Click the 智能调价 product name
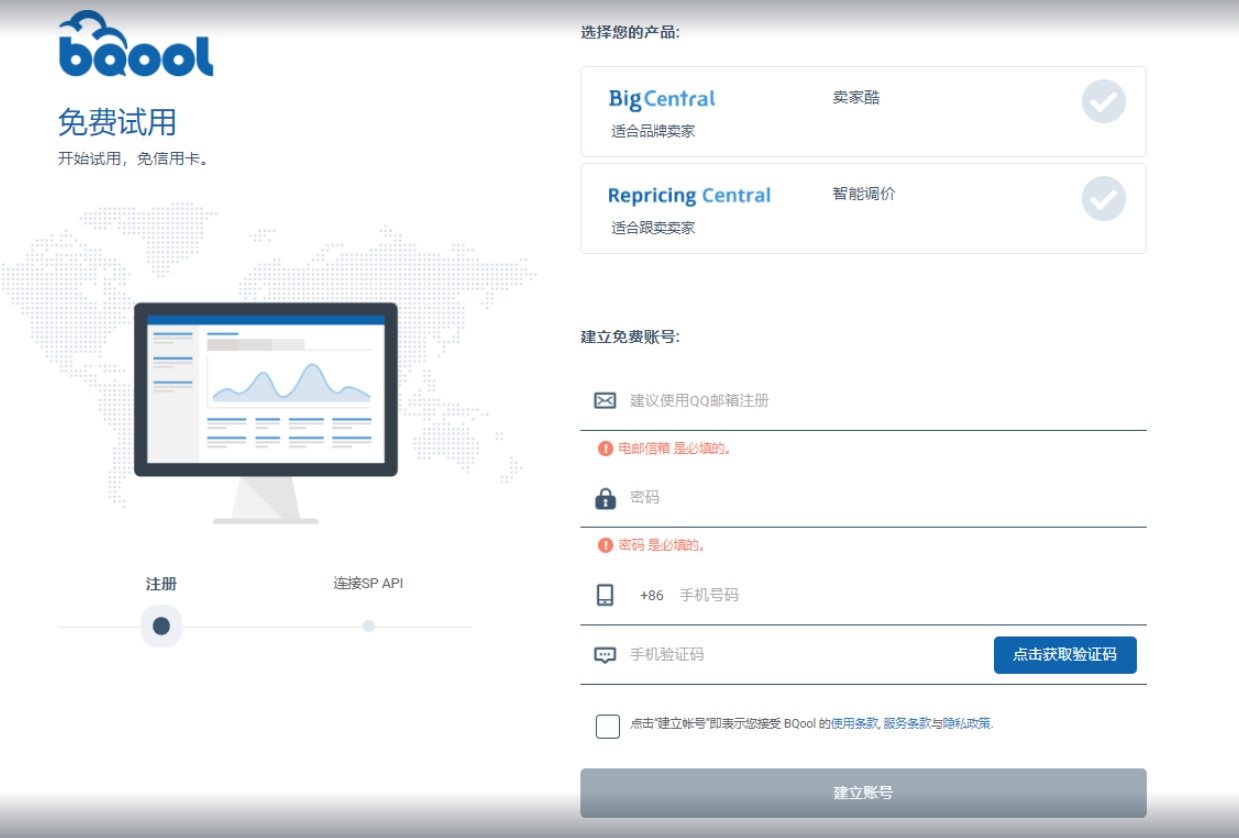 coord(864,194)
